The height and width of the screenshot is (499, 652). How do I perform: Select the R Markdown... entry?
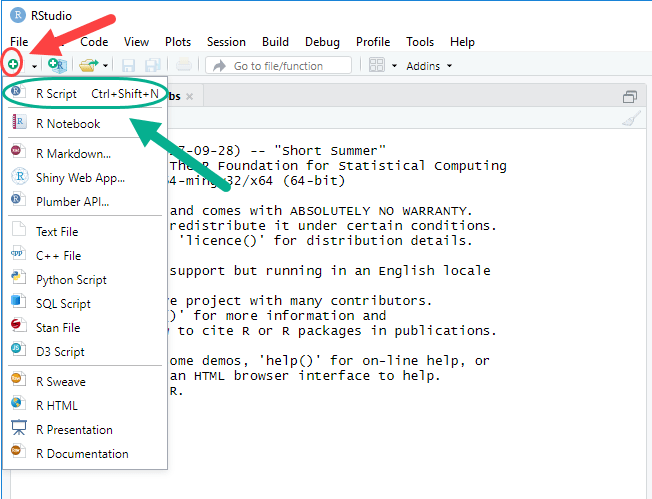[85, 154]
